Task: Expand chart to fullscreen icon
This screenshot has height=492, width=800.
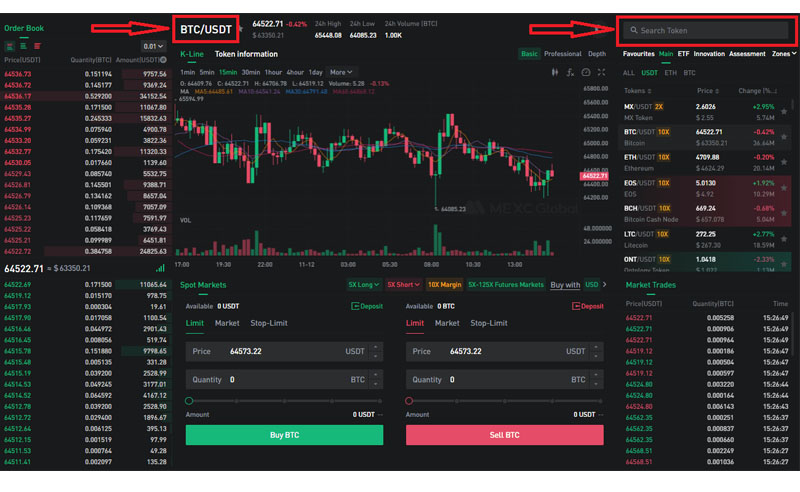Action: pos(602,72)
